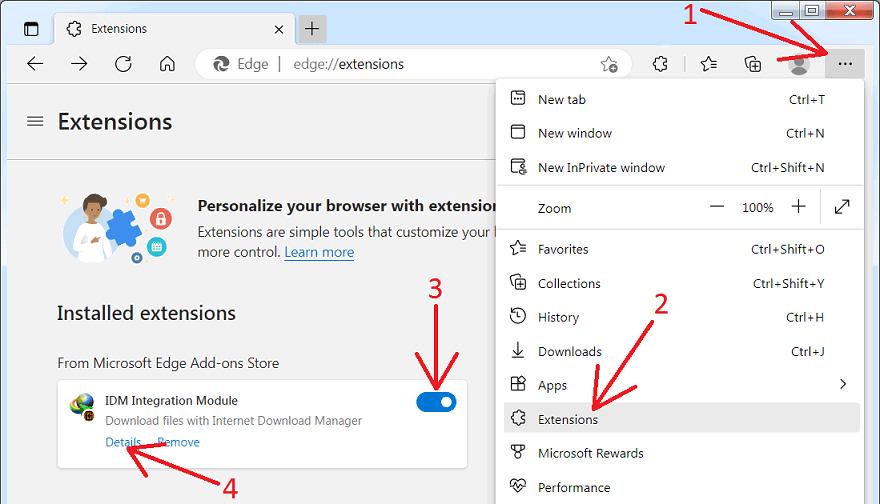
Task: Click the IDM Integration Module icon
Action: [82, 407]
